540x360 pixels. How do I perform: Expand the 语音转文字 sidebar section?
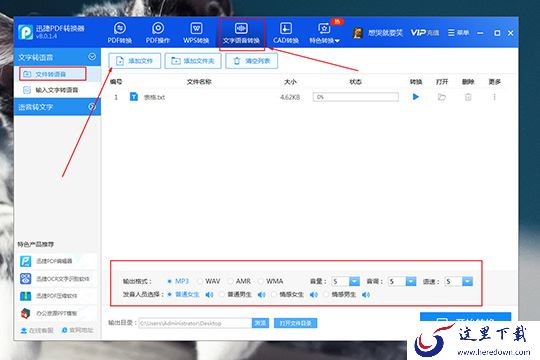[x=92, y=107]
